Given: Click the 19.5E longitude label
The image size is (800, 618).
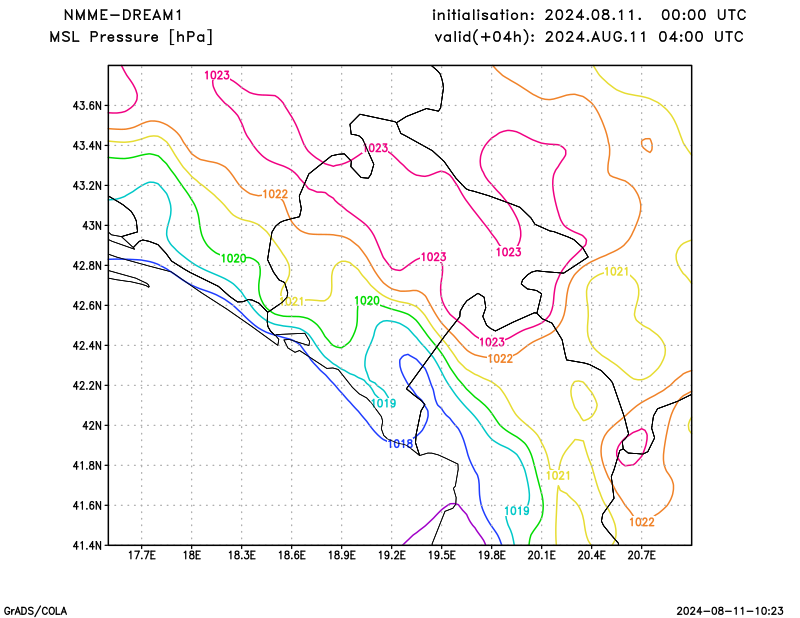Looking at the screenshot, I should pos(441,555).
